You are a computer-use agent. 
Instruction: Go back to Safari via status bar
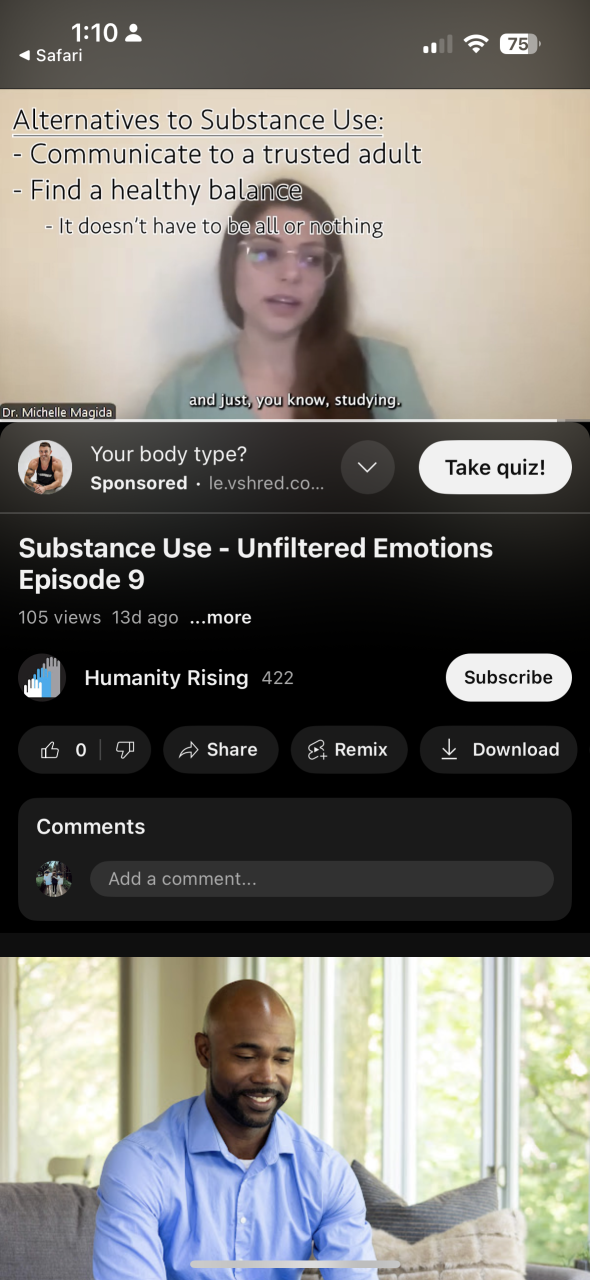(x=51, y=56)
